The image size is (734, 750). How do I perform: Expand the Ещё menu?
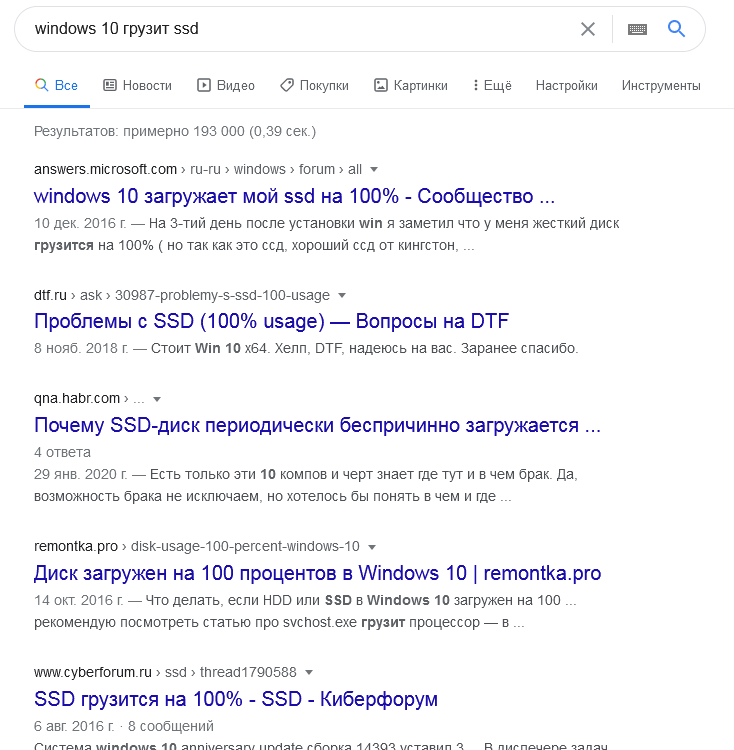coord(492,85)
